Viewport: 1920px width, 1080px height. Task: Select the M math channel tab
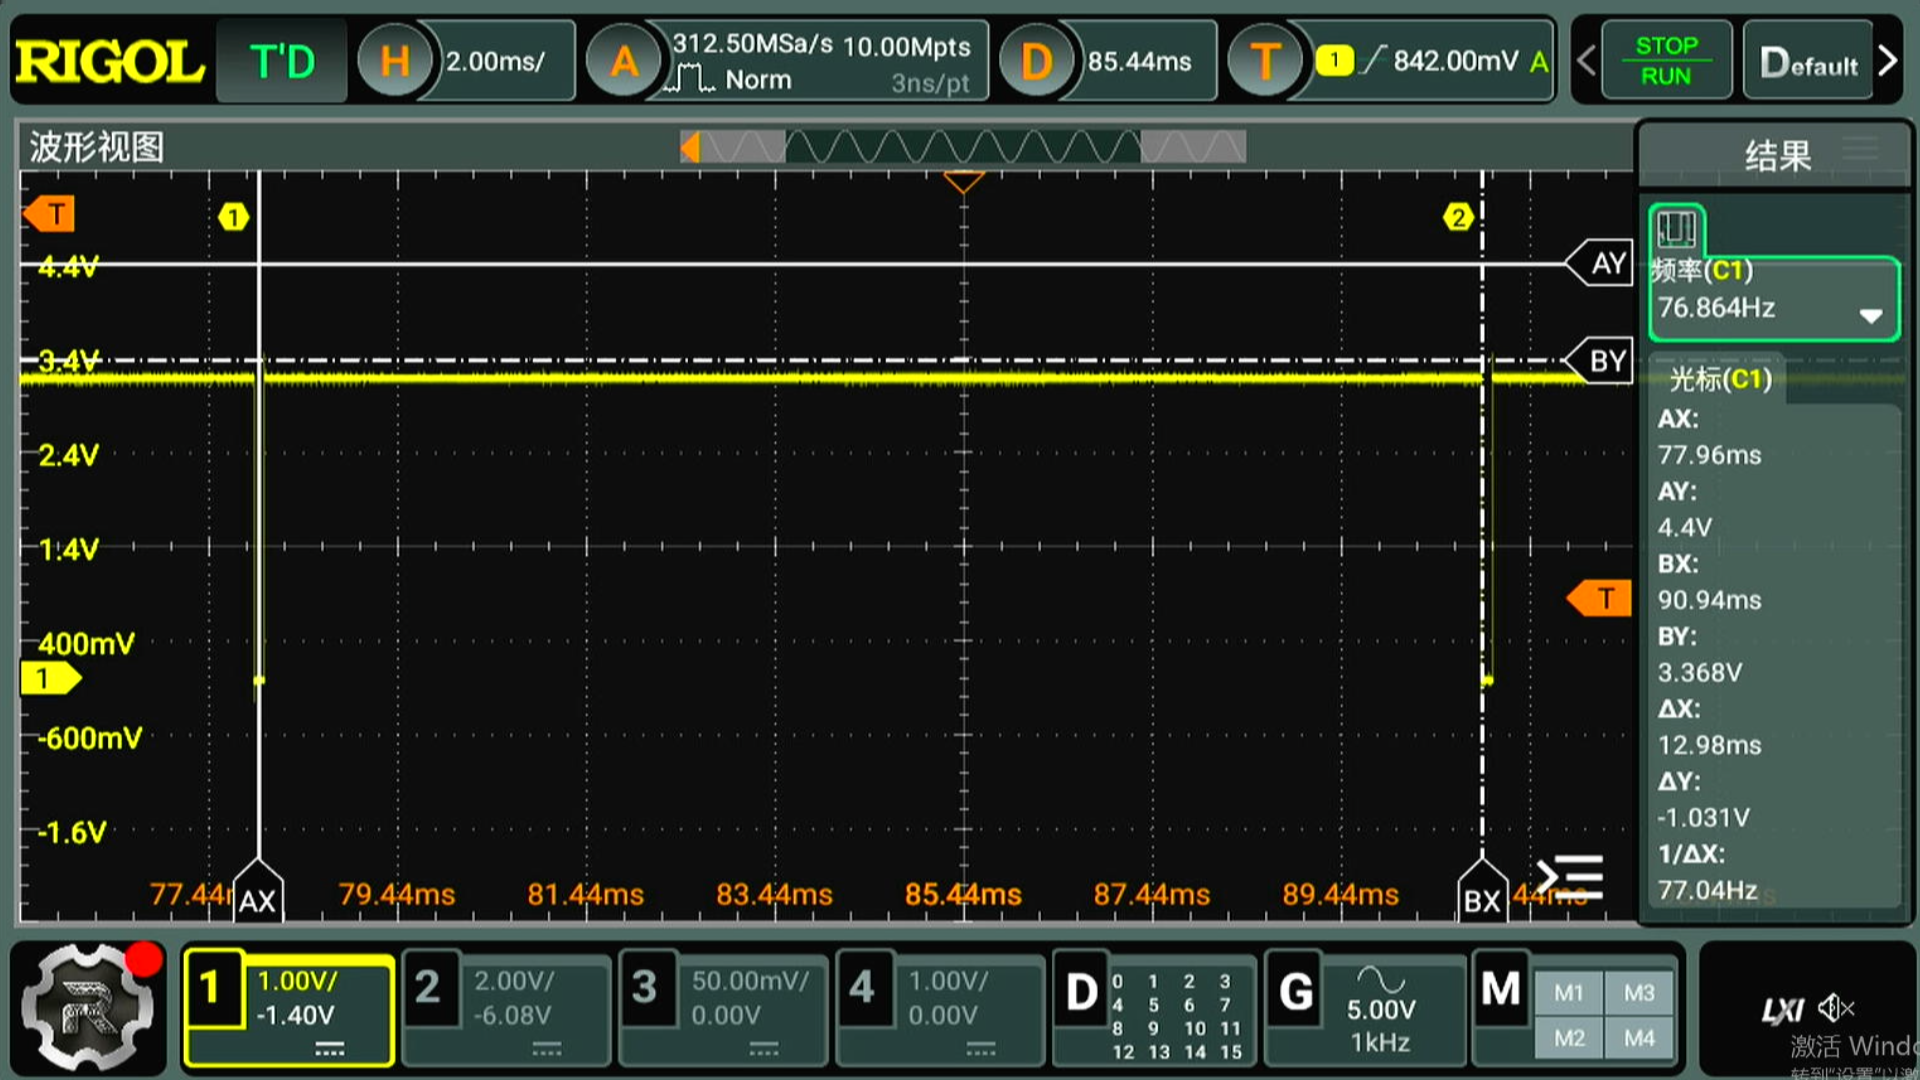pos(1500,990)
